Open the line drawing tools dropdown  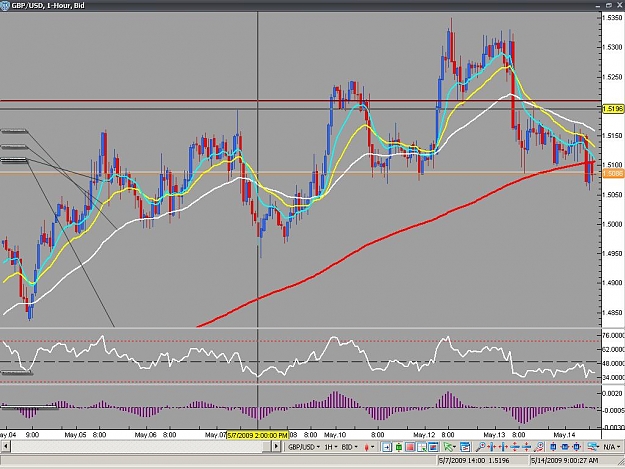594,447
